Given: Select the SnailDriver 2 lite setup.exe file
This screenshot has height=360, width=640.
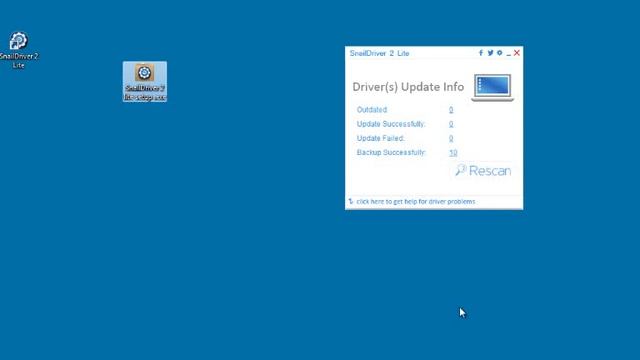Looking at the screenshot, I should click(x=144, y=82).
